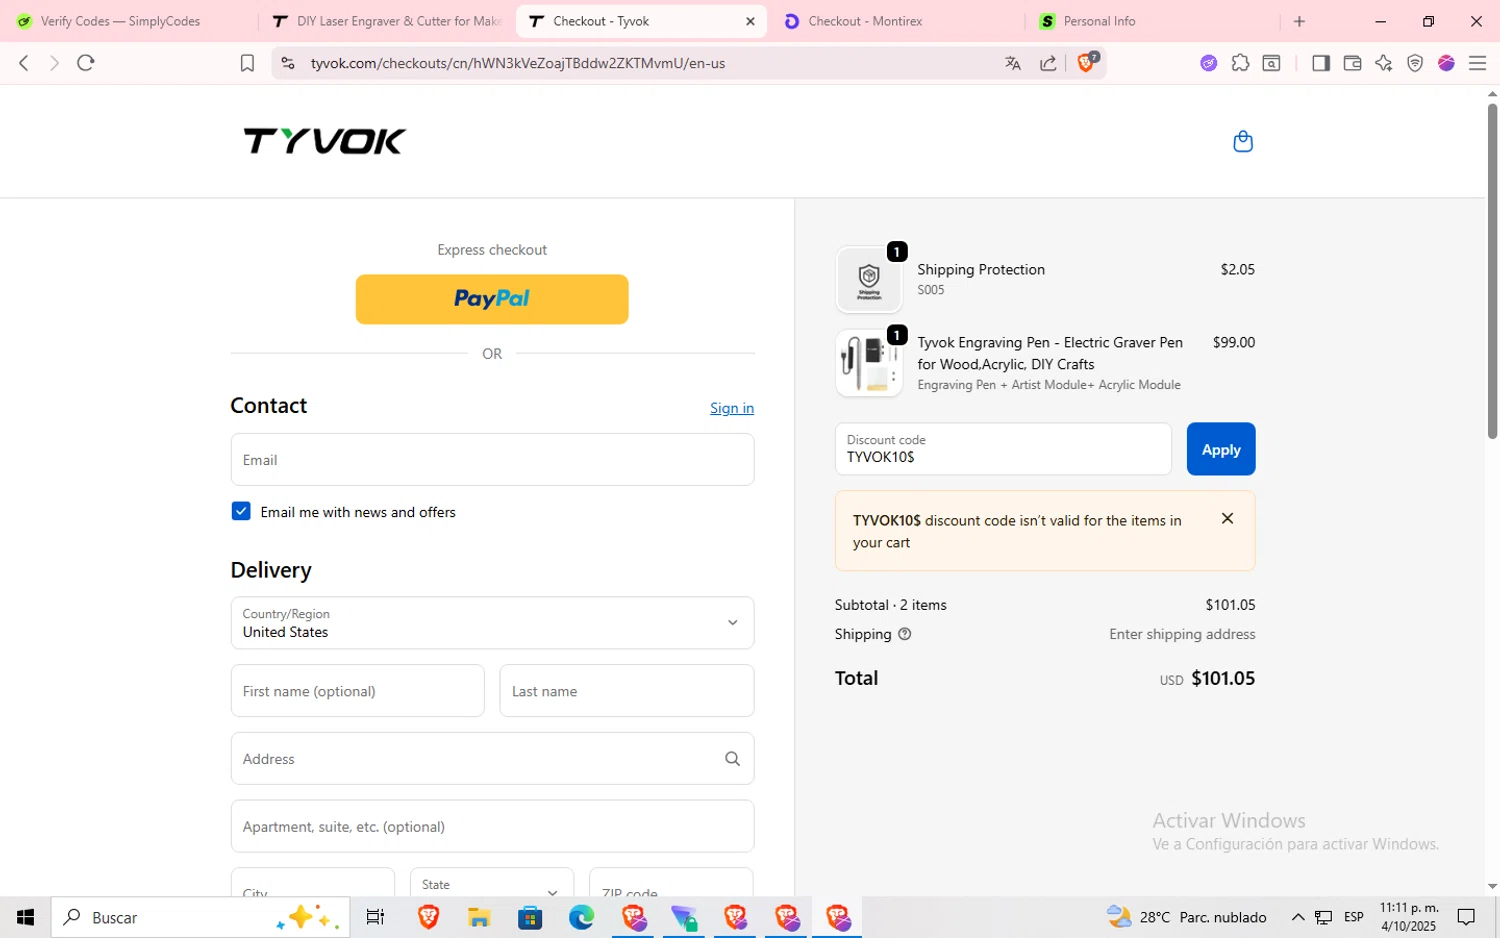
Task: Open Windows Start menu
Action: point(25,917)
